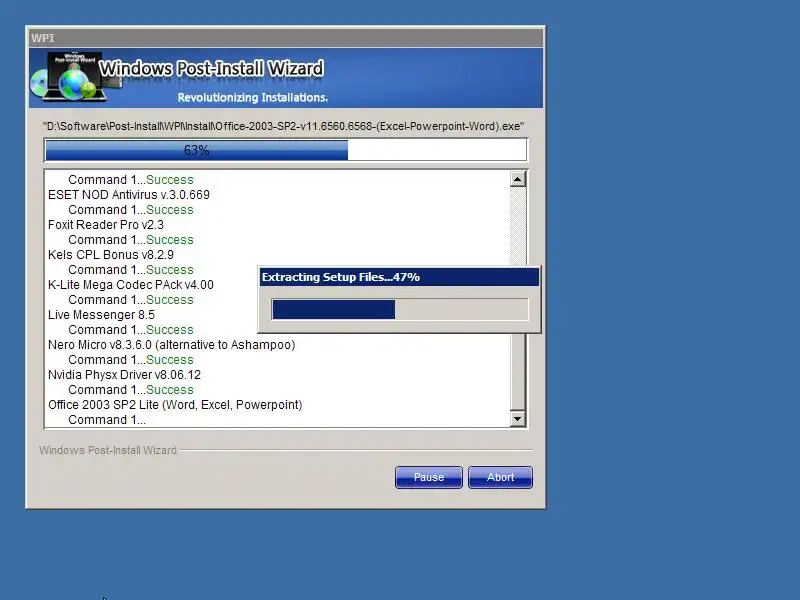Select the Live Messenger 8.5 entry
This screenshot has width=800, height=600.
click(101, 315)
